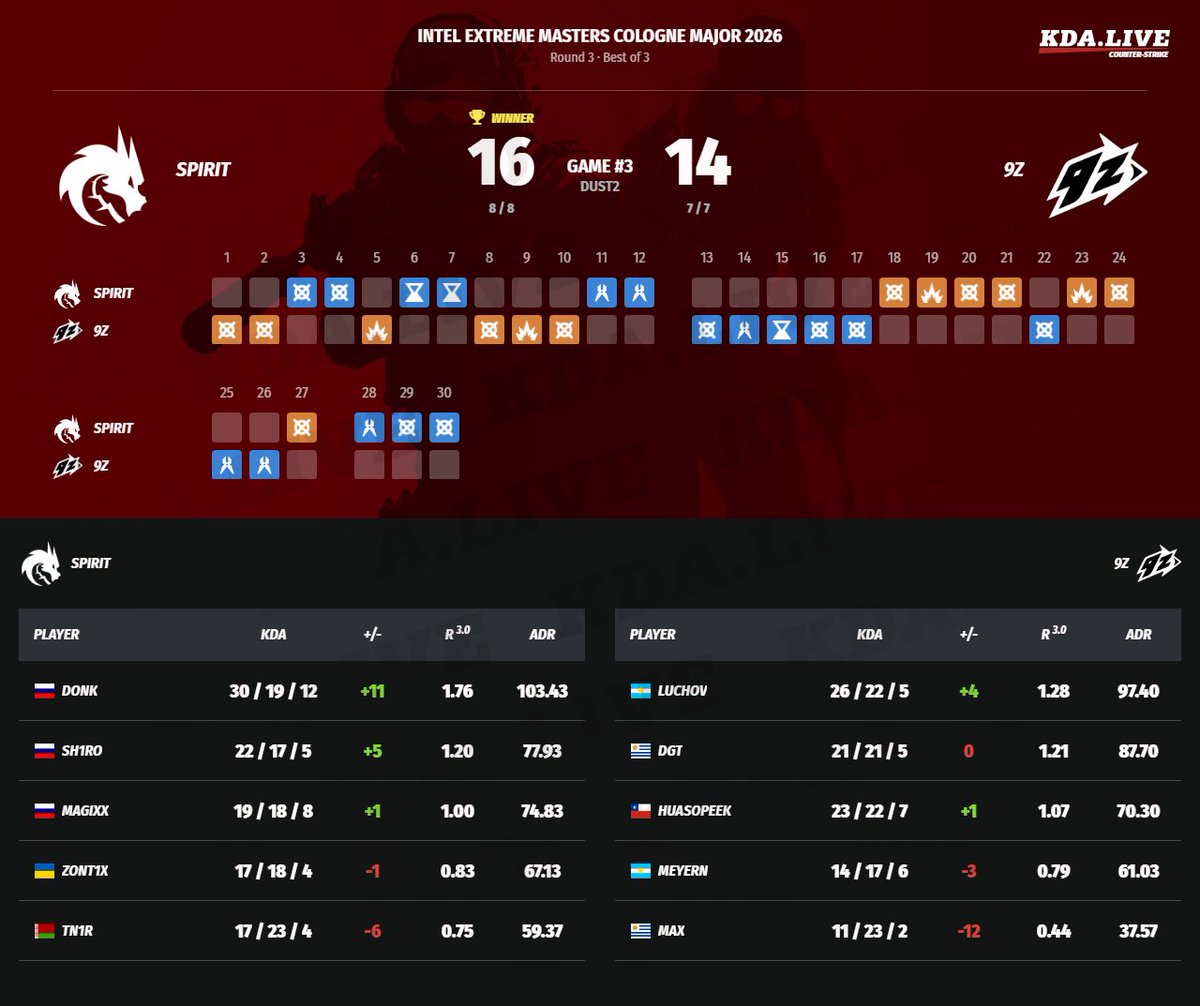Click the 'GAME #3' label
This screenshot has height=1006, width=1200.
600,165
